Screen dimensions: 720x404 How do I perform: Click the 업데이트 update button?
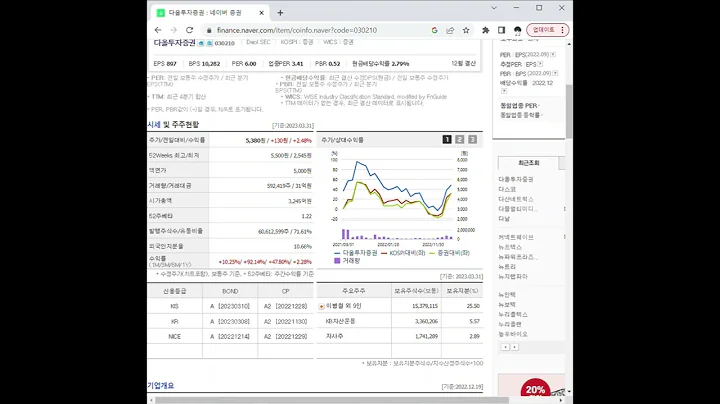tap(544, 30)
